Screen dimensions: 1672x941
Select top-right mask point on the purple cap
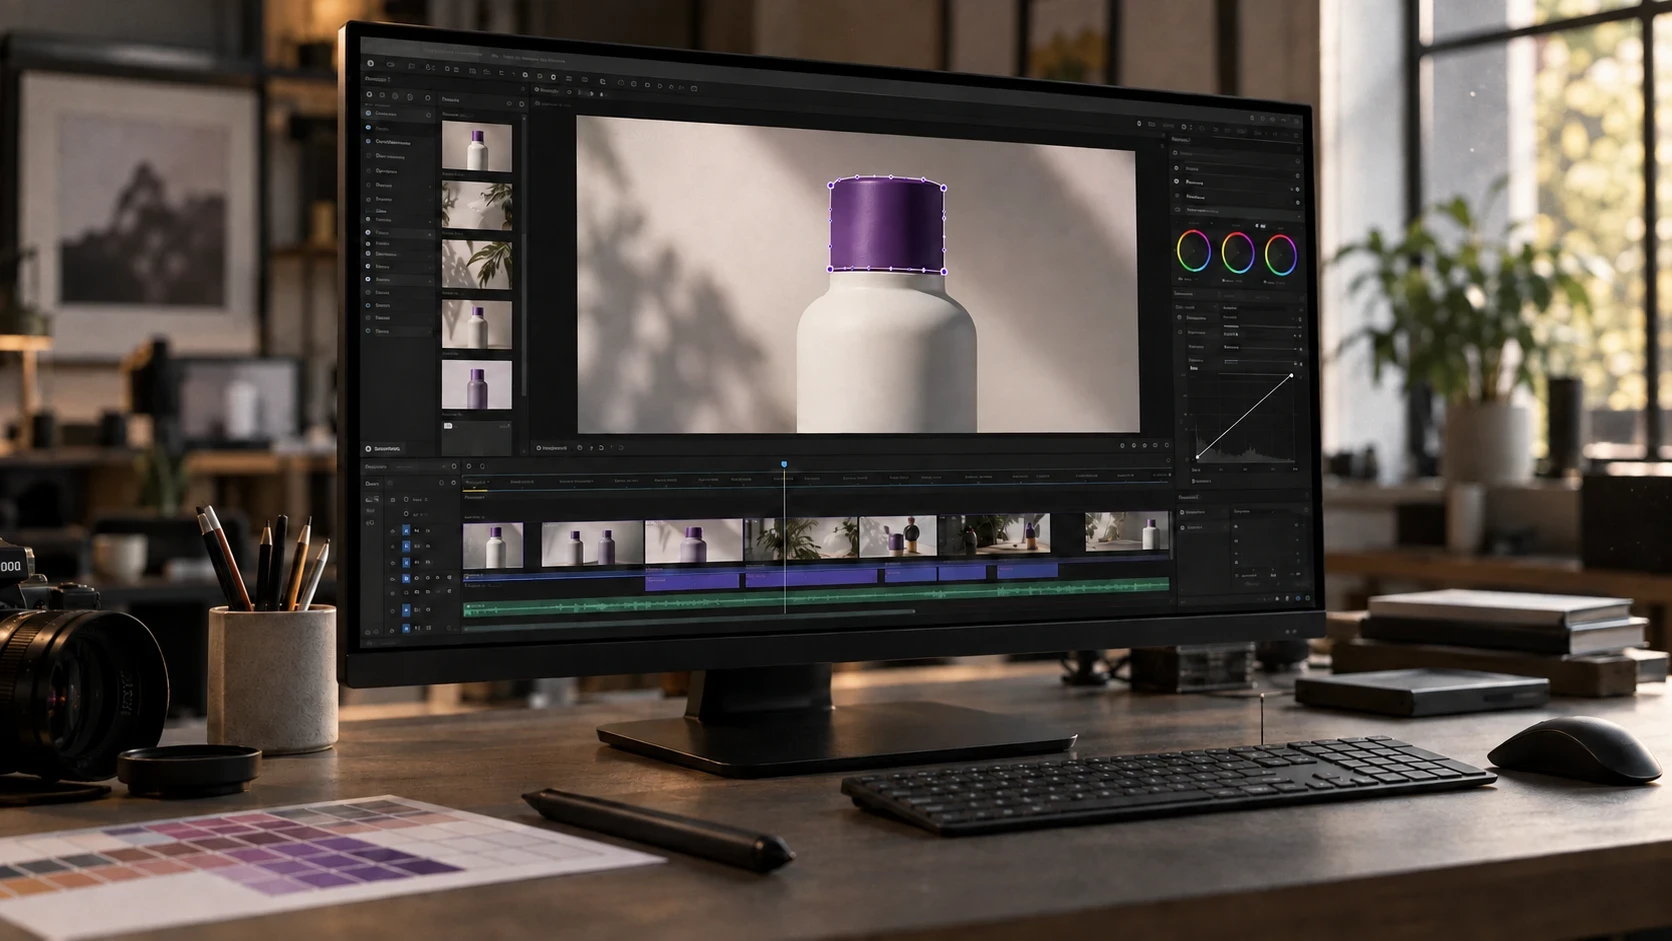pyautogui.click(x=943, y=187)
